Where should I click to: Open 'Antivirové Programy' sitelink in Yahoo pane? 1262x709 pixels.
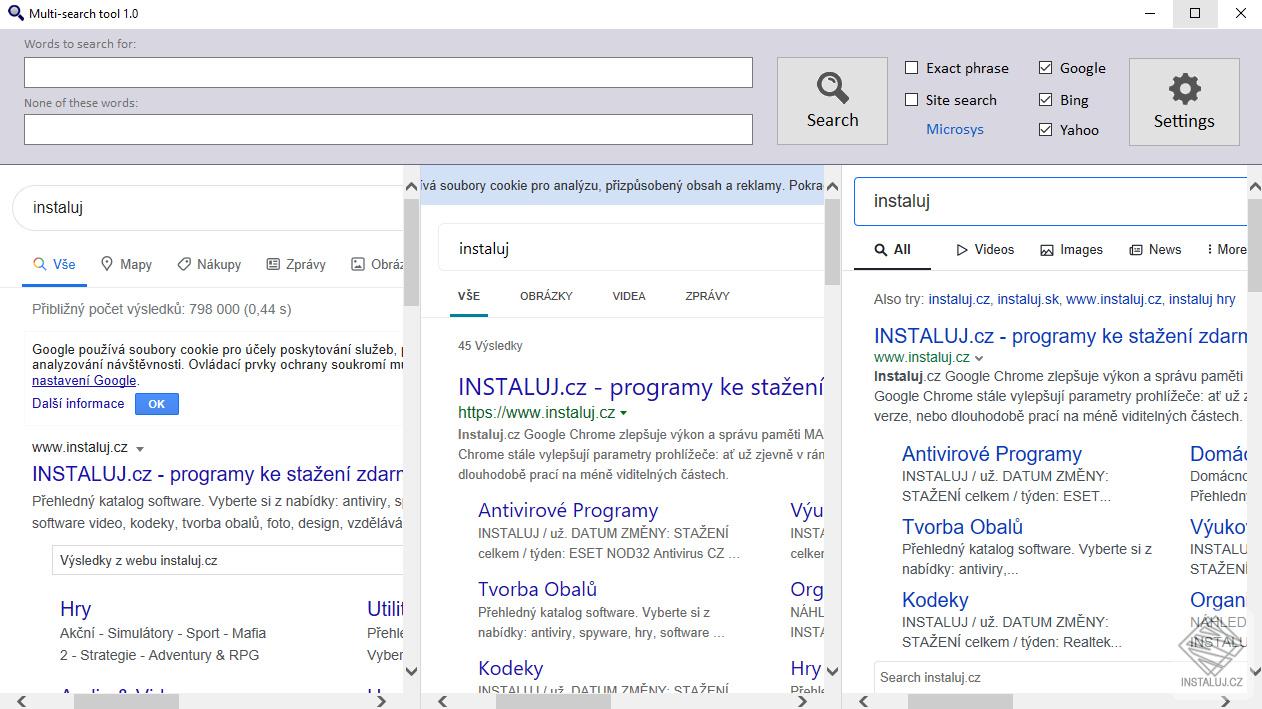coord(992,454)
